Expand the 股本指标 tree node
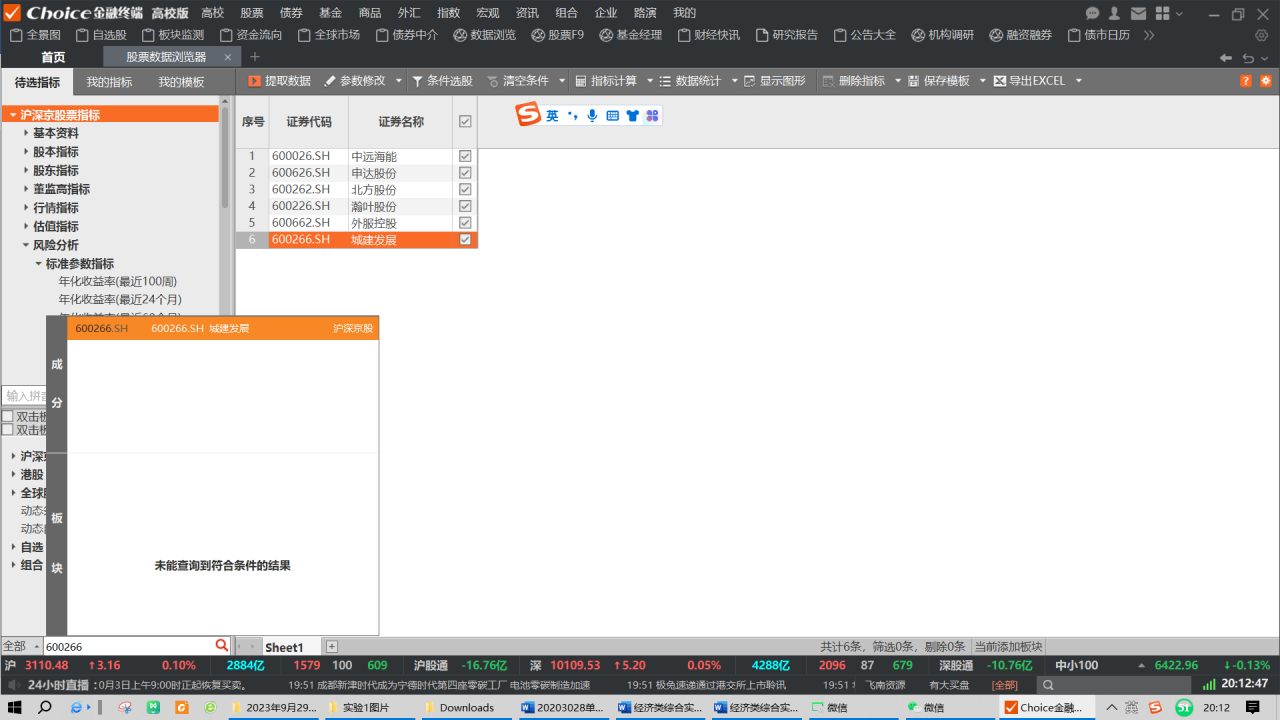 click(26, 152)
